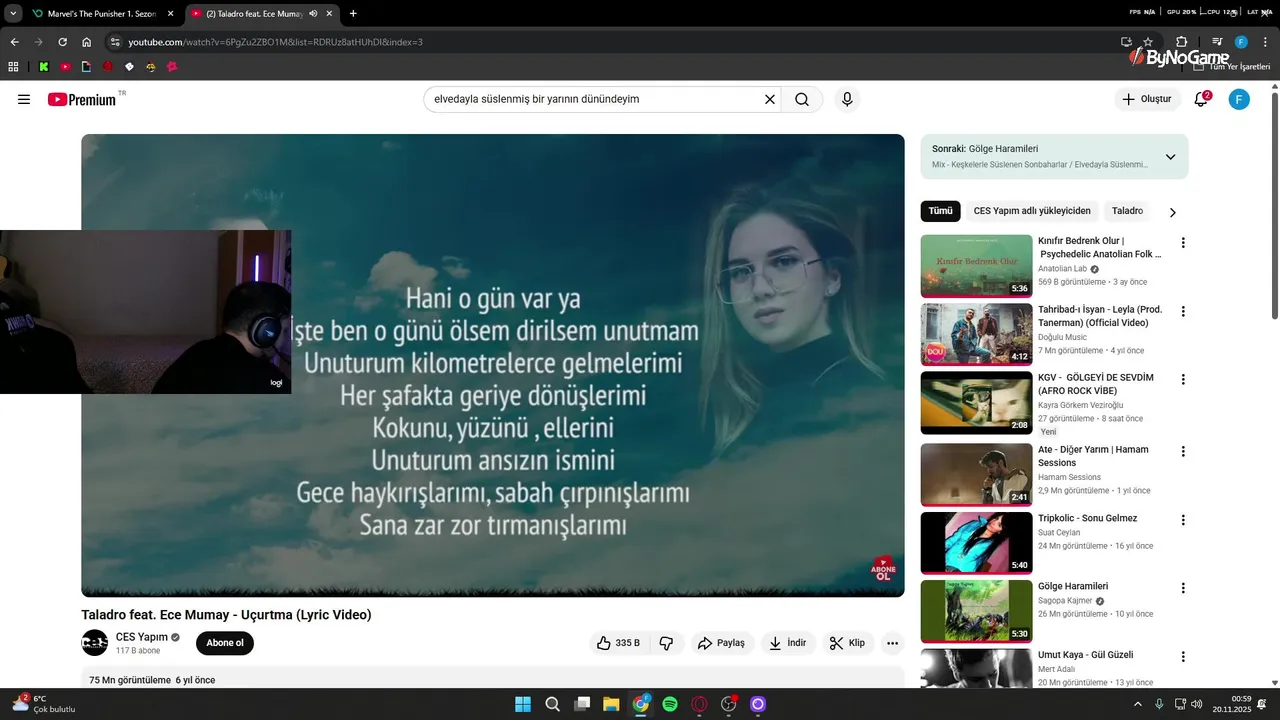
Task: Close the Marvel's The Punisher tab
Action: (170, 14)
